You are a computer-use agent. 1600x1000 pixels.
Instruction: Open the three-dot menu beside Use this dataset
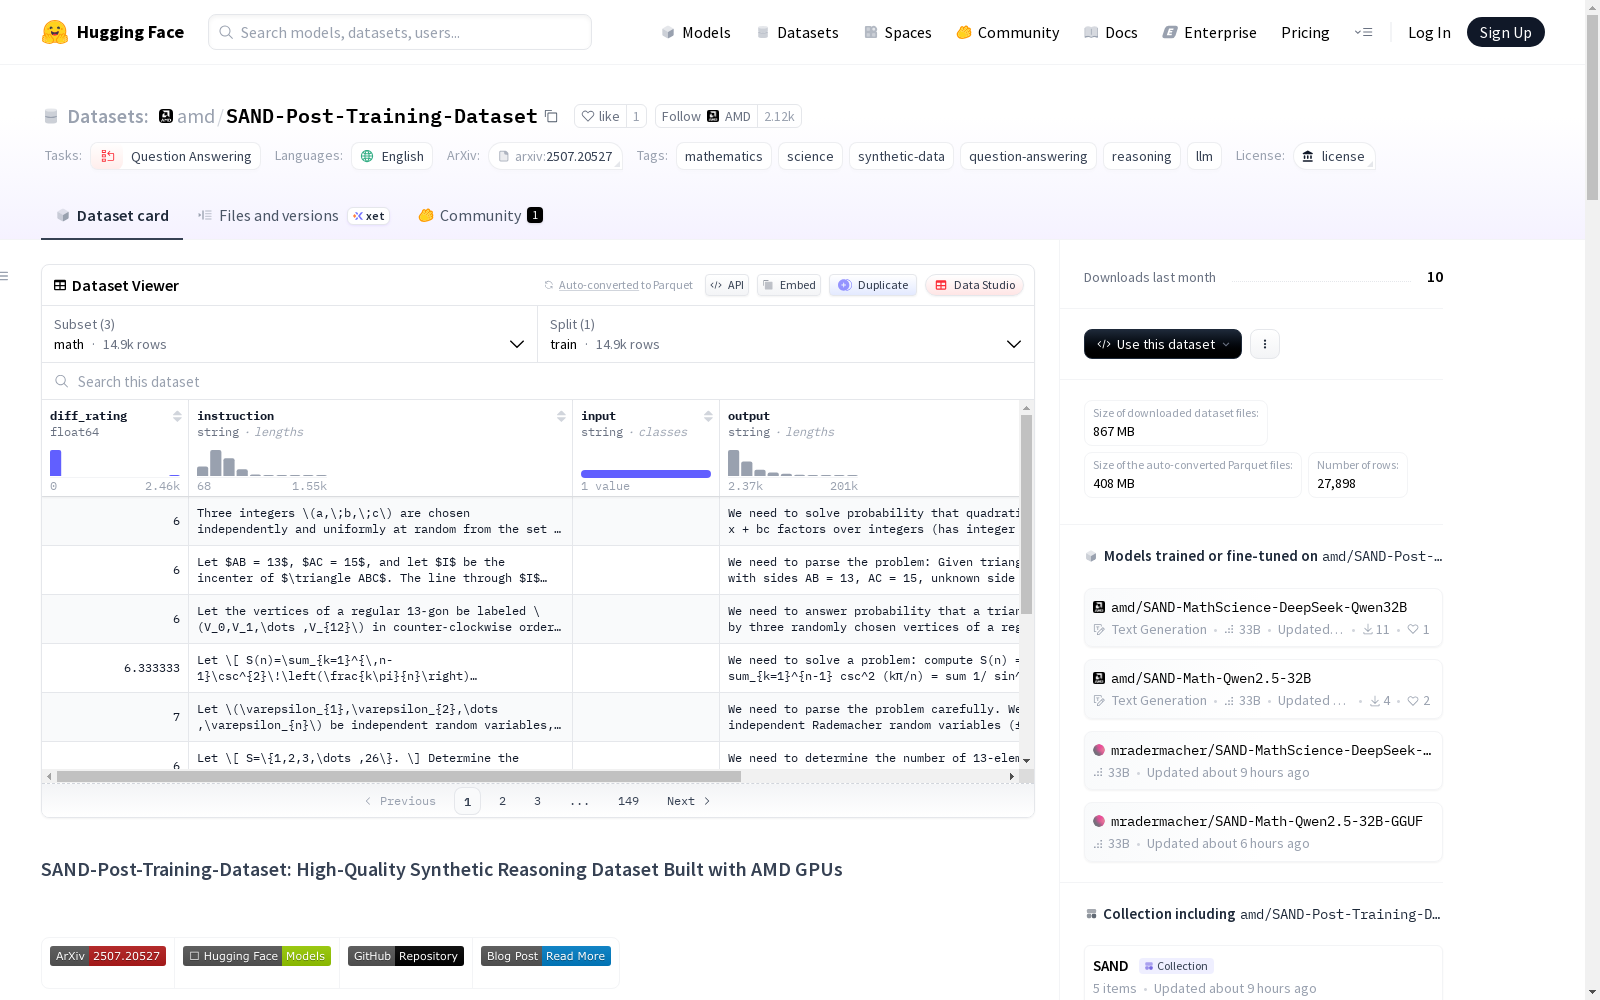pyautogui.click(x=1265, y=344)
